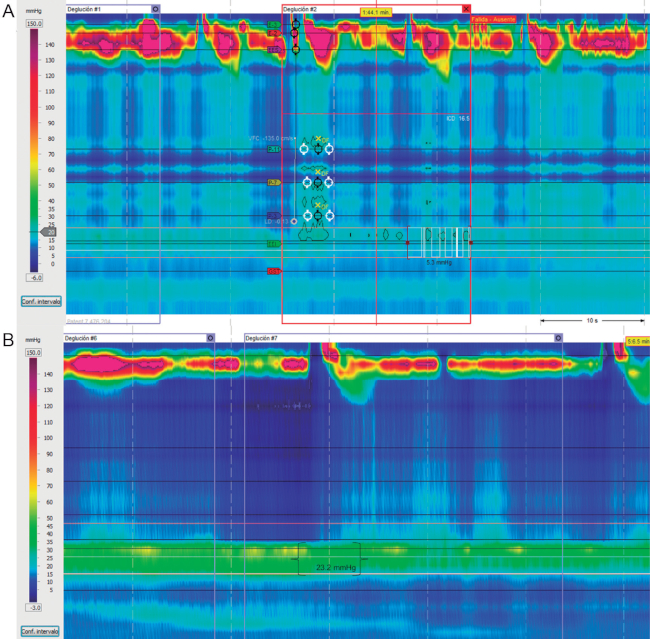Viewport: 650px width, 639px height.
Task: Click the lower Conf. intervalo button
Action: (x=40, y=631)
